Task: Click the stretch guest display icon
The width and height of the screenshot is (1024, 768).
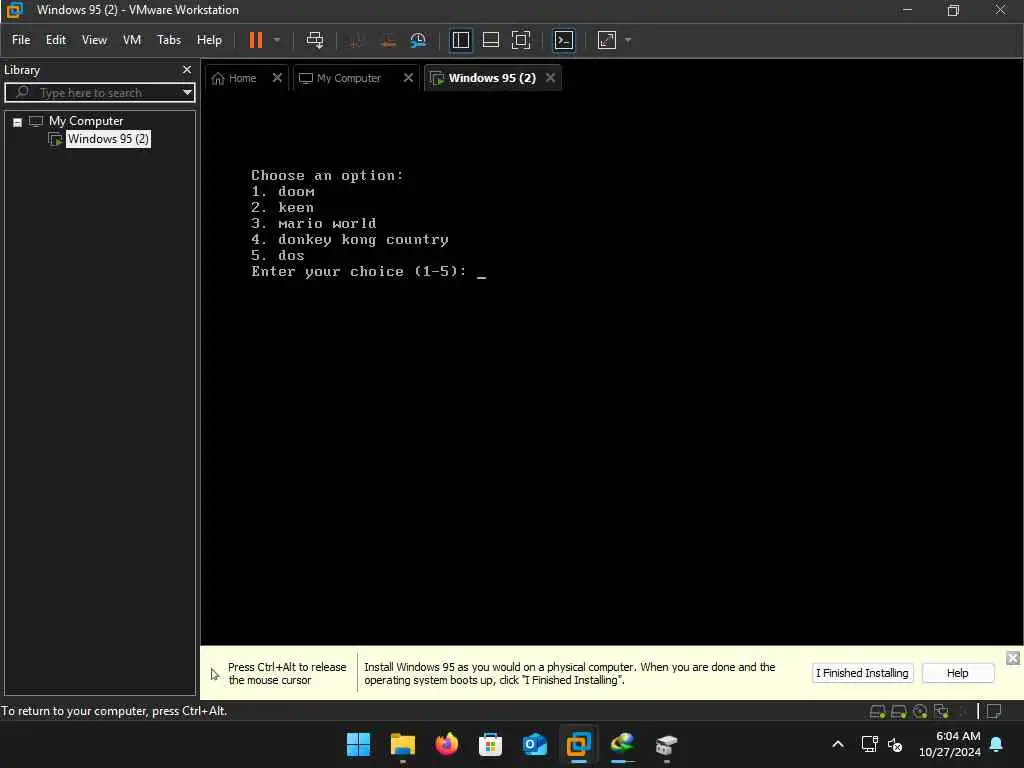Action: (x=607, y=40)
